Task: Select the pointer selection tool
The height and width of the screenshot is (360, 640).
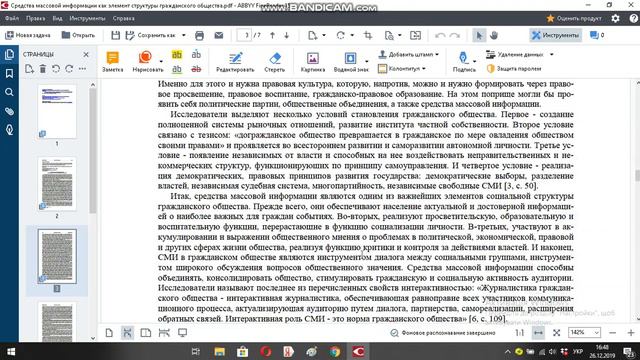Action: click(x=479, y=36)
